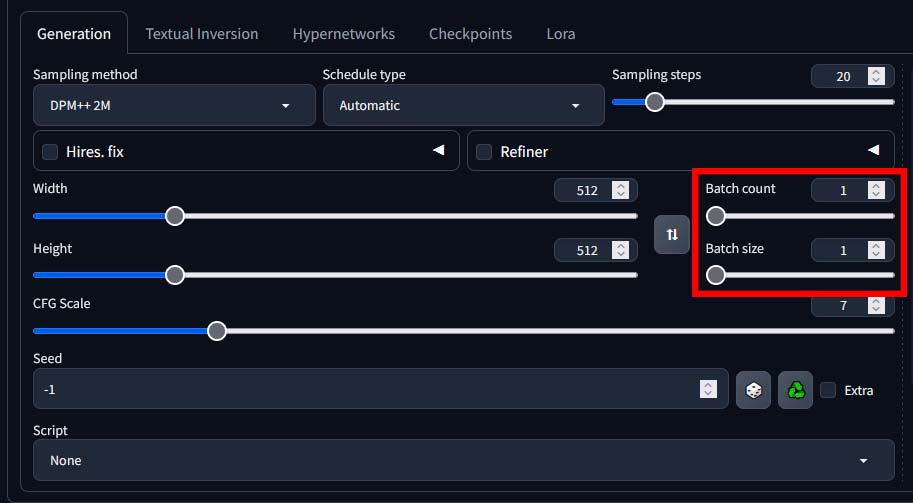The height and width of the screenshot is (503, 913).
Task: Click the Seed field spinner arrows
Action: tap(708, 389)
